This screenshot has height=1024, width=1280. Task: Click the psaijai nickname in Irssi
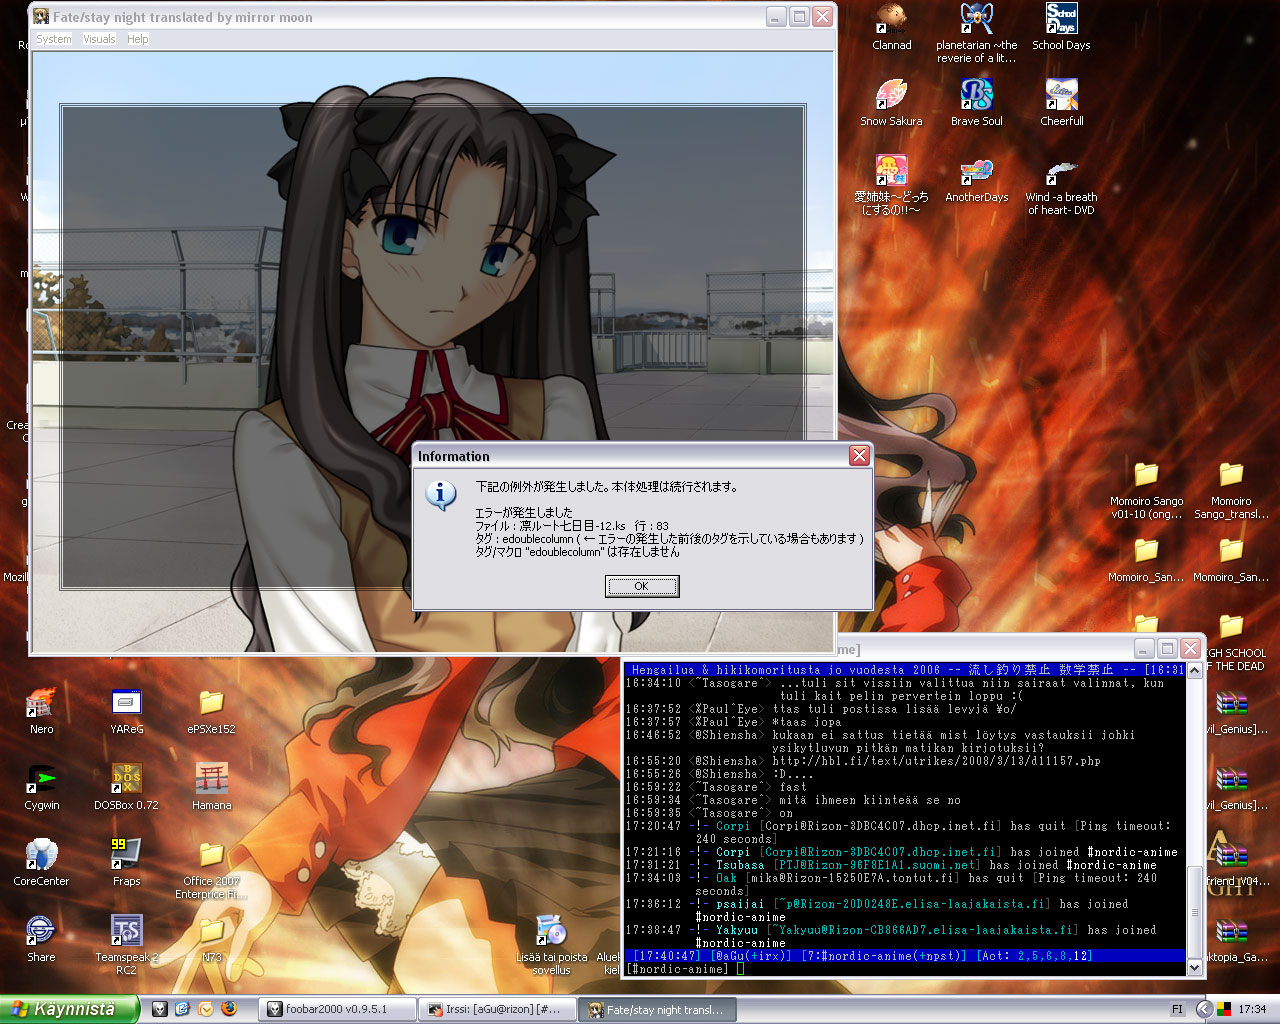(x=740, y=904)
